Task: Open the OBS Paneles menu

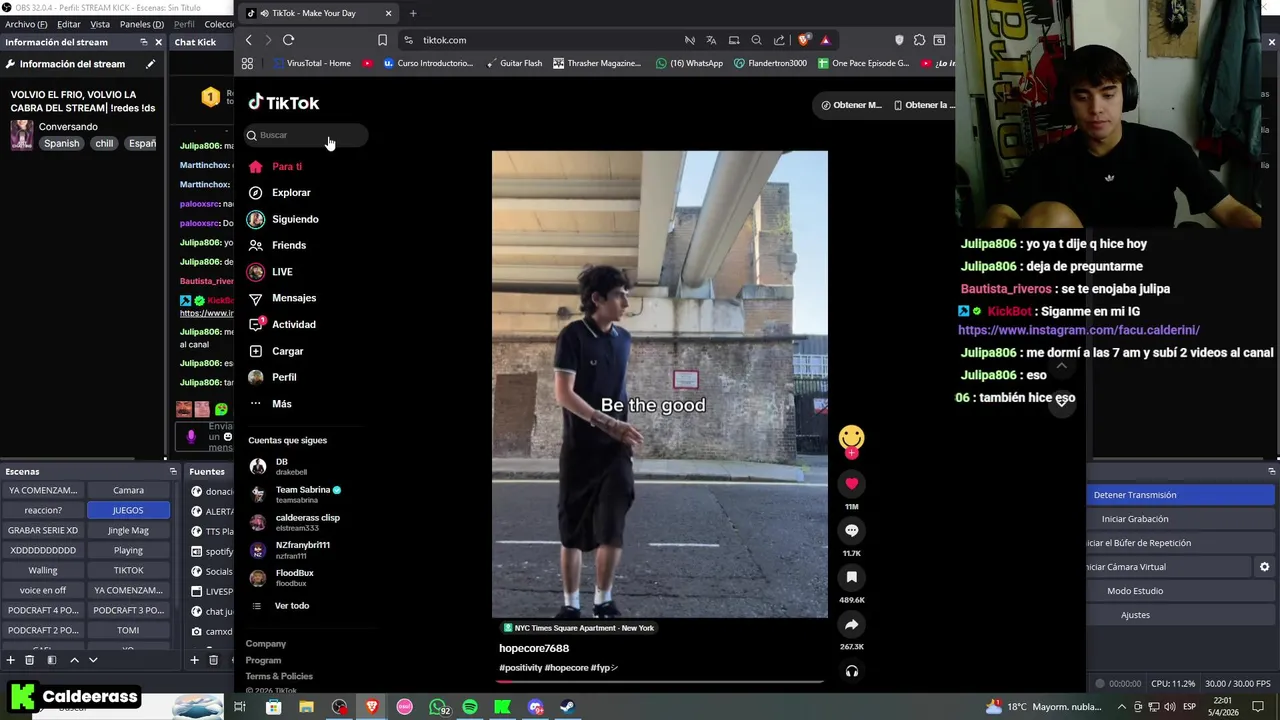Action: coord(142,24)
